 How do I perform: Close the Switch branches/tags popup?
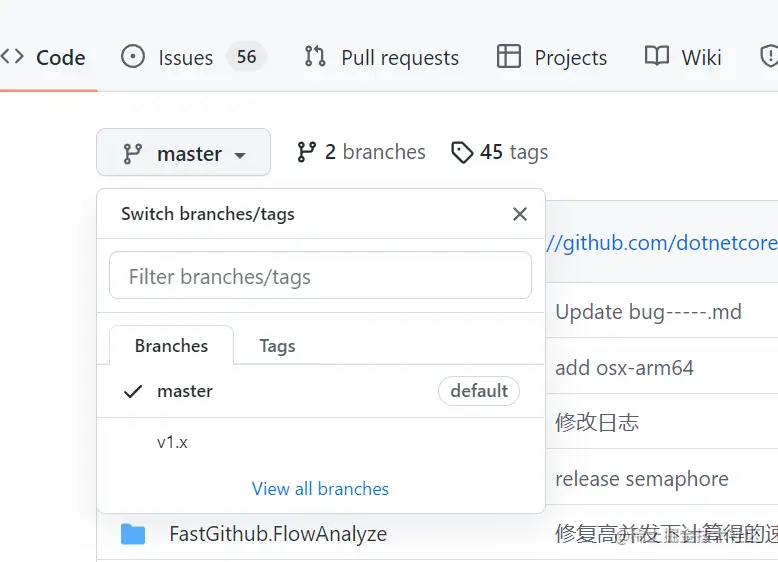click(x=520, y=214)
